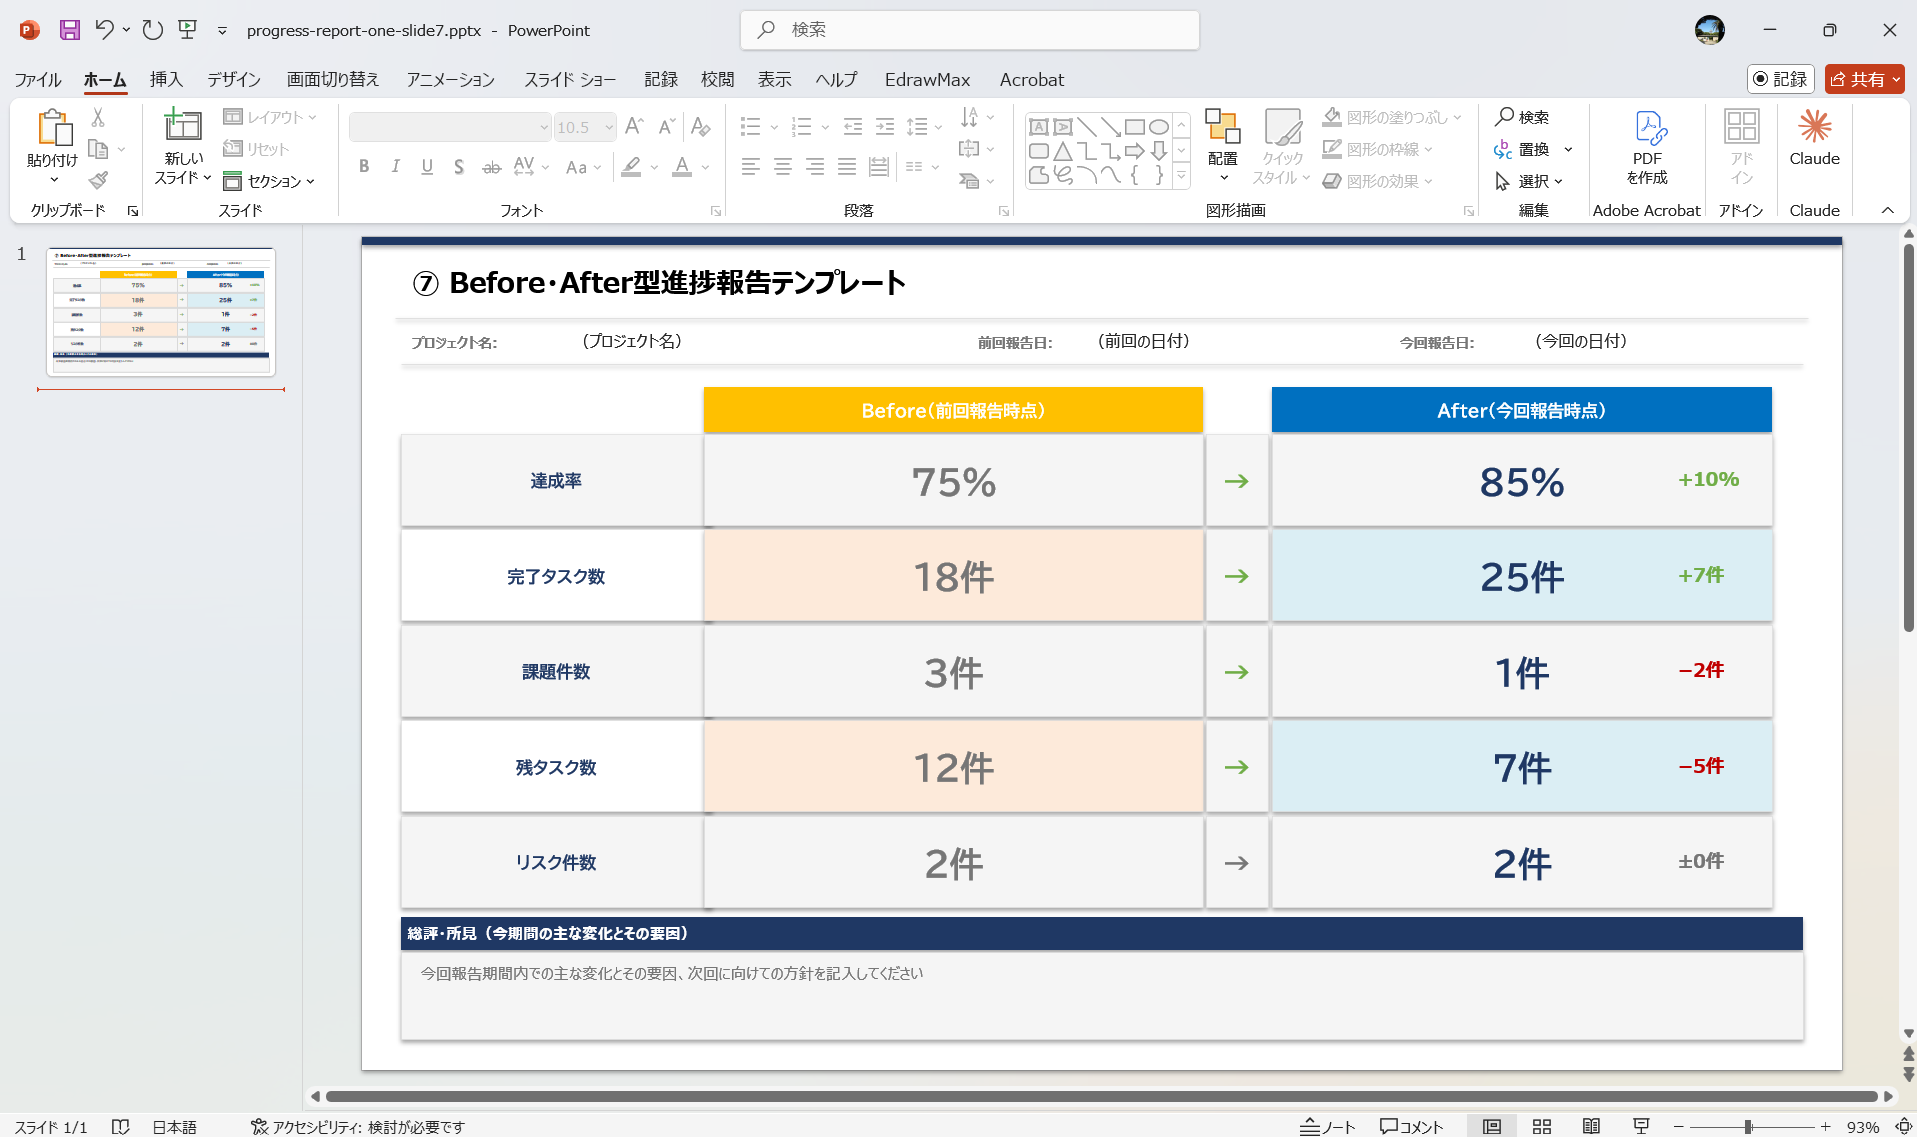Viewport: 1917px width, 1137px height.
Task: Open the Font Color dropdown arrow
Action: point(706,167)
